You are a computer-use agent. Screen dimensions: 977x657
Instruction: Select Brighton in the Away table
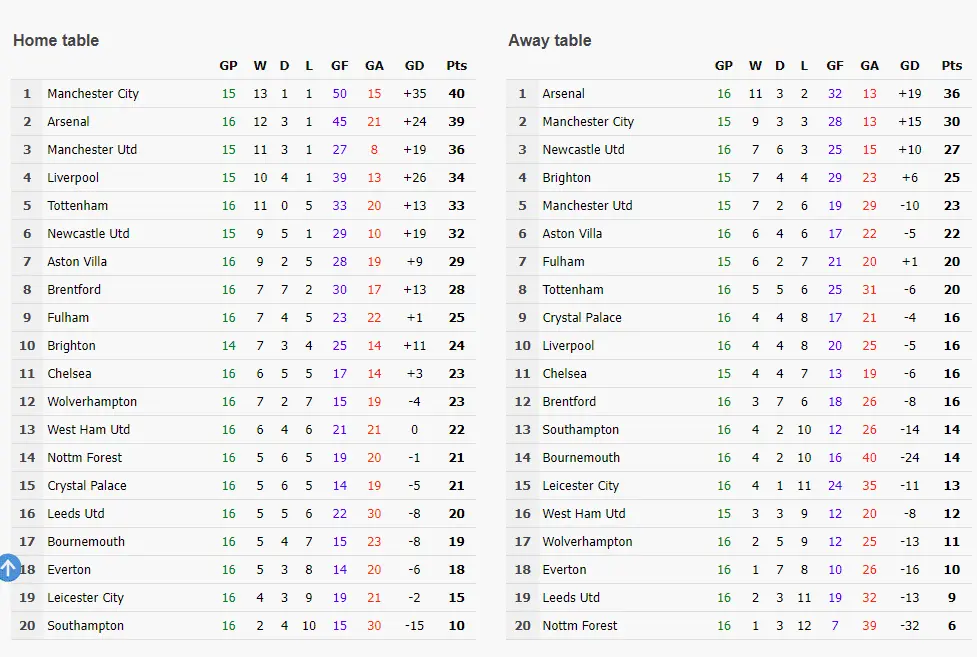pos(567,178)
